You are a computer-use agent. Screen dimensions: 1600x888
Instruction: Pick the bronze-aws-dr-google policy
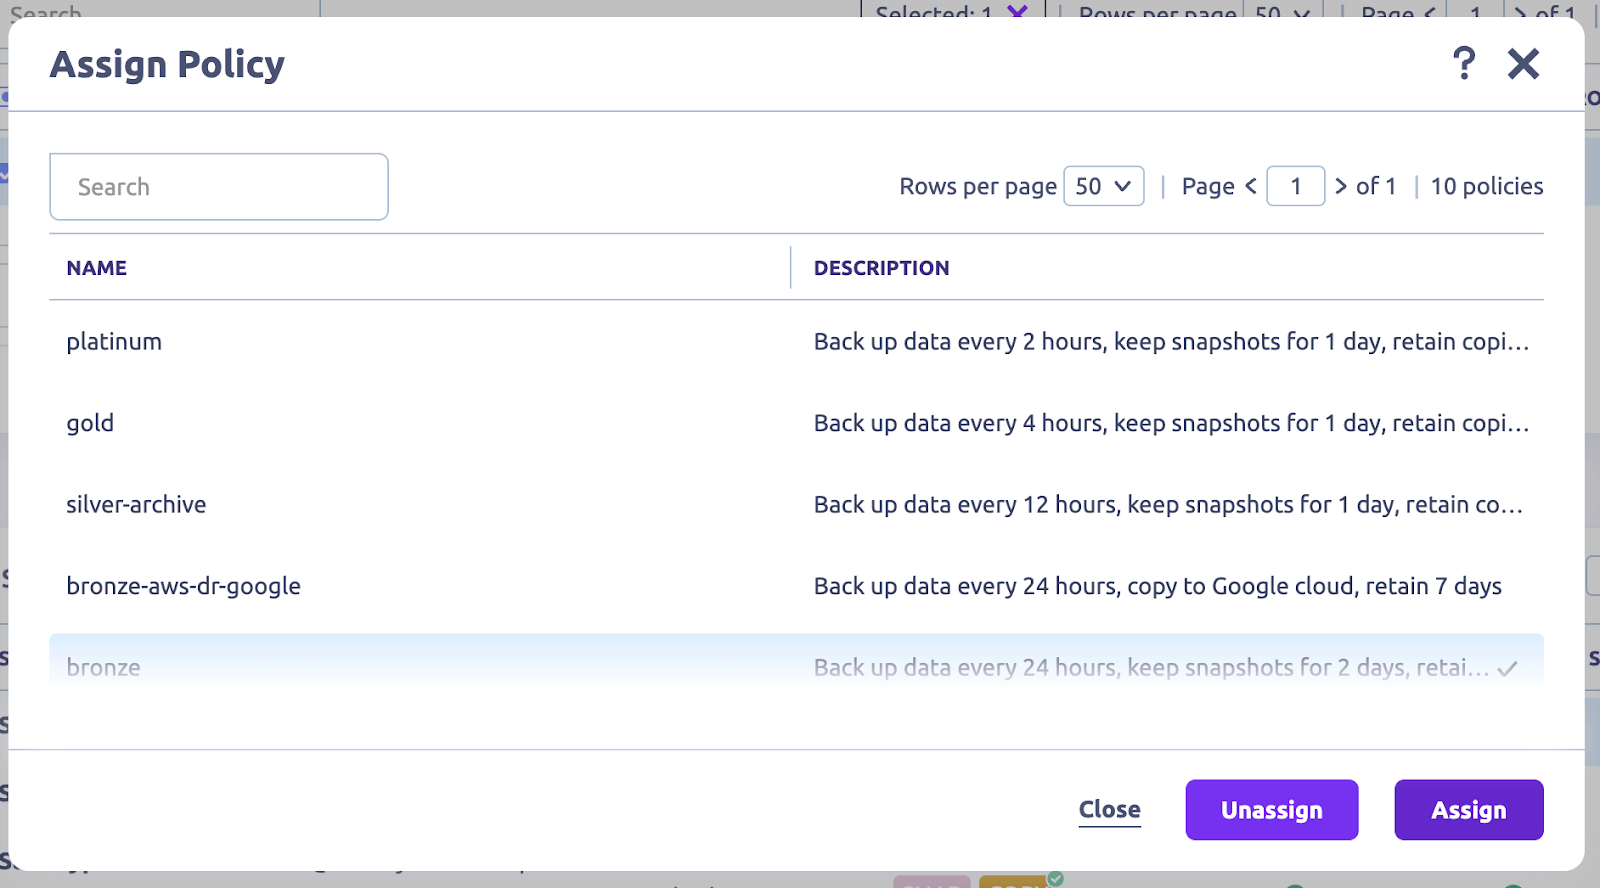183,586
